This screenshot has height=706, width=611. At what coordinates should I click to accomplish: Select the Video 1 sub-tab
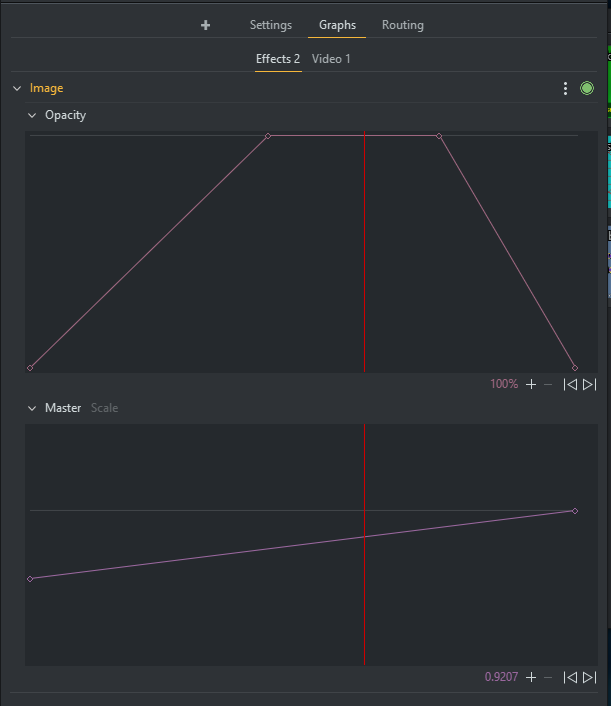click(x=331, y=59)
